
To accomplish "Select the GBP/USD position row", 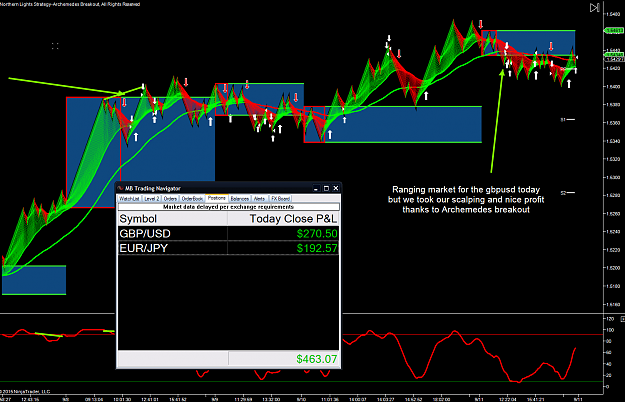I will pyautogui.click(x=228, y=233).
